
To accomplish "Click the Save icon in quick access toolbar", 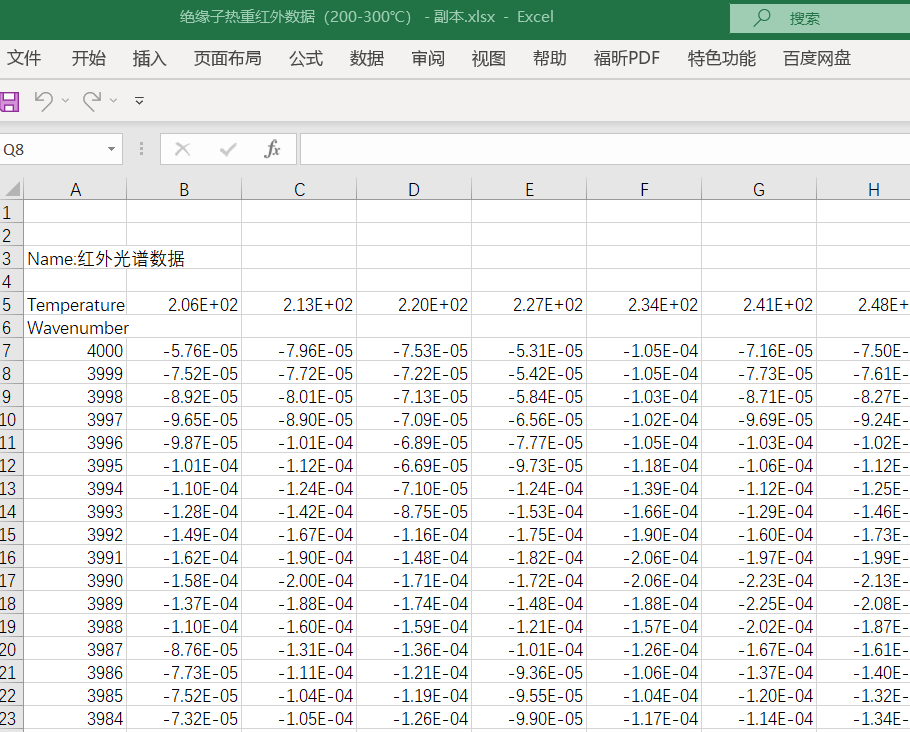I will pyautogui.click(x=9, y=101).
